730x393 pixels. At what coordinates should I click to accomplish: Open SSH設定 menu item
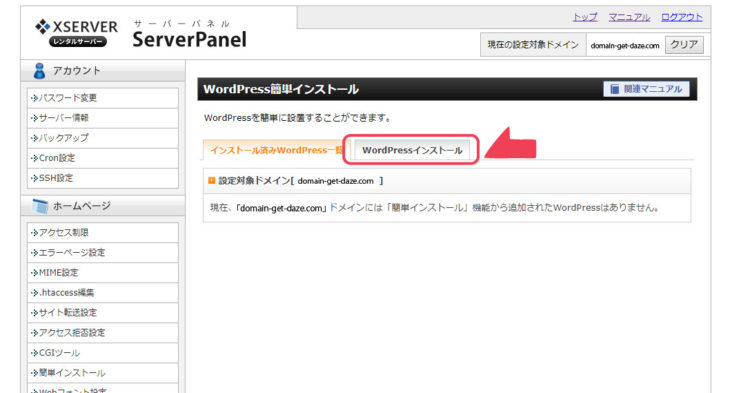pyautogui.click(x=103, y=178)
